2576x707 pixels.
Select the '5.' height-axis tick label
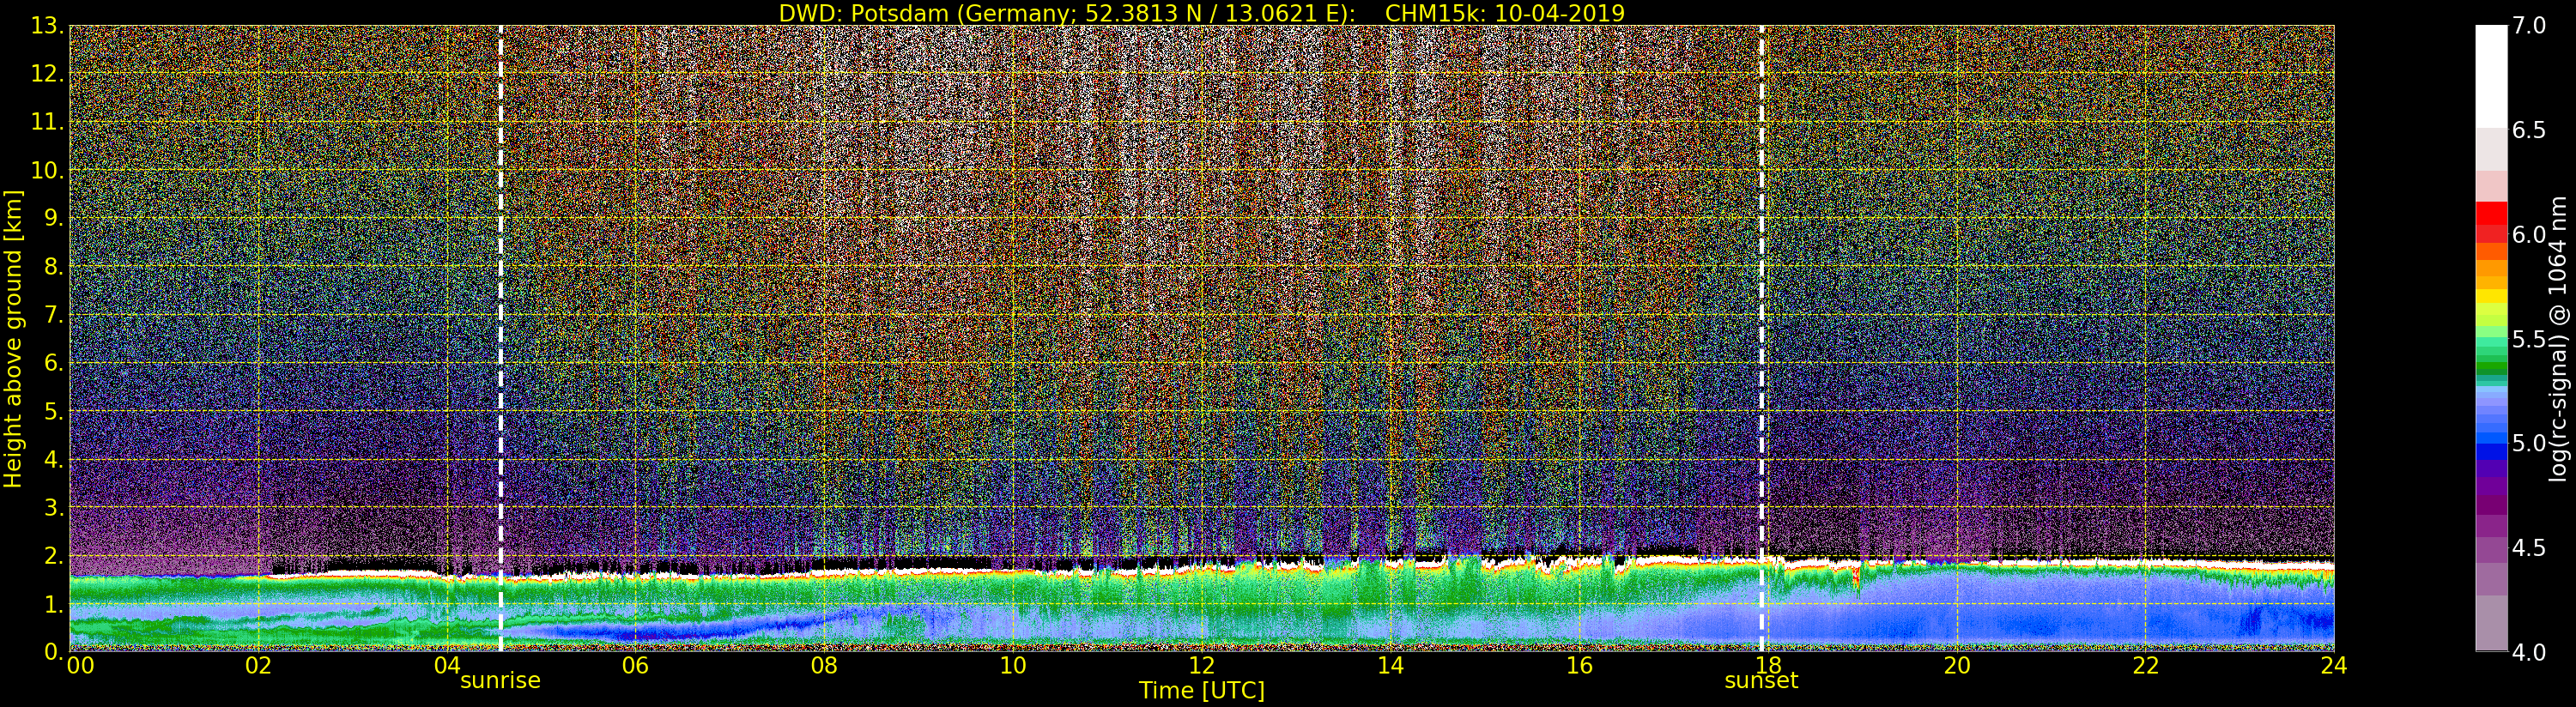[x=54, y=411]
